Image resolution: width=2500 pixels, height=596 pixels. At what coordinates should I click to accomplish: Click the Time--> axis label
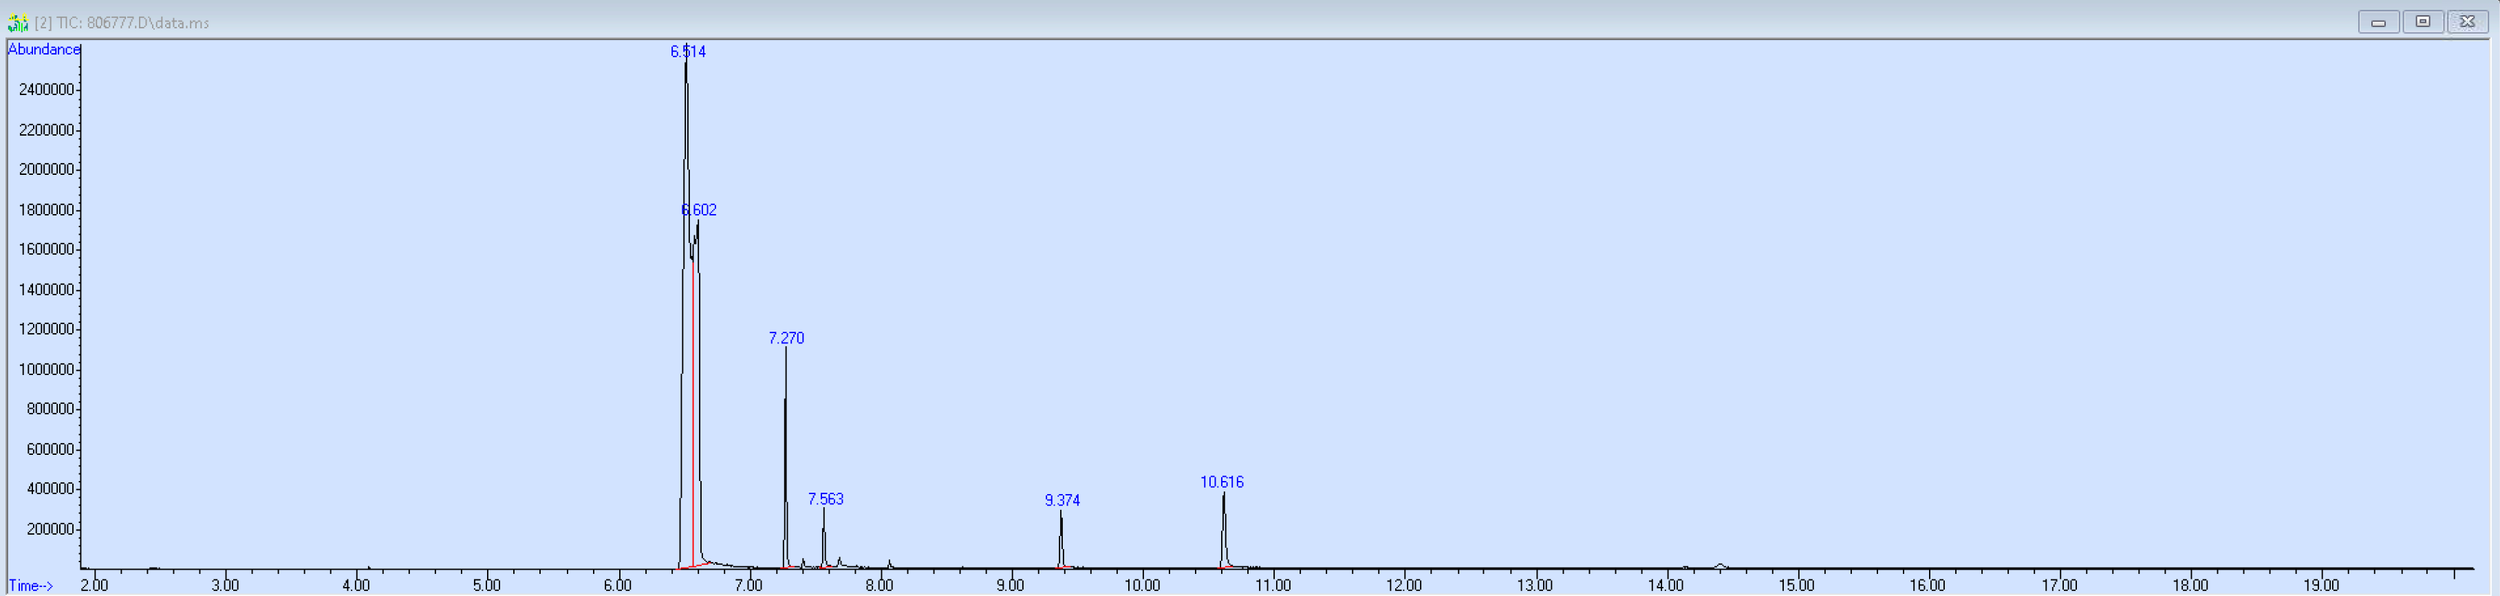coord(30,586)
